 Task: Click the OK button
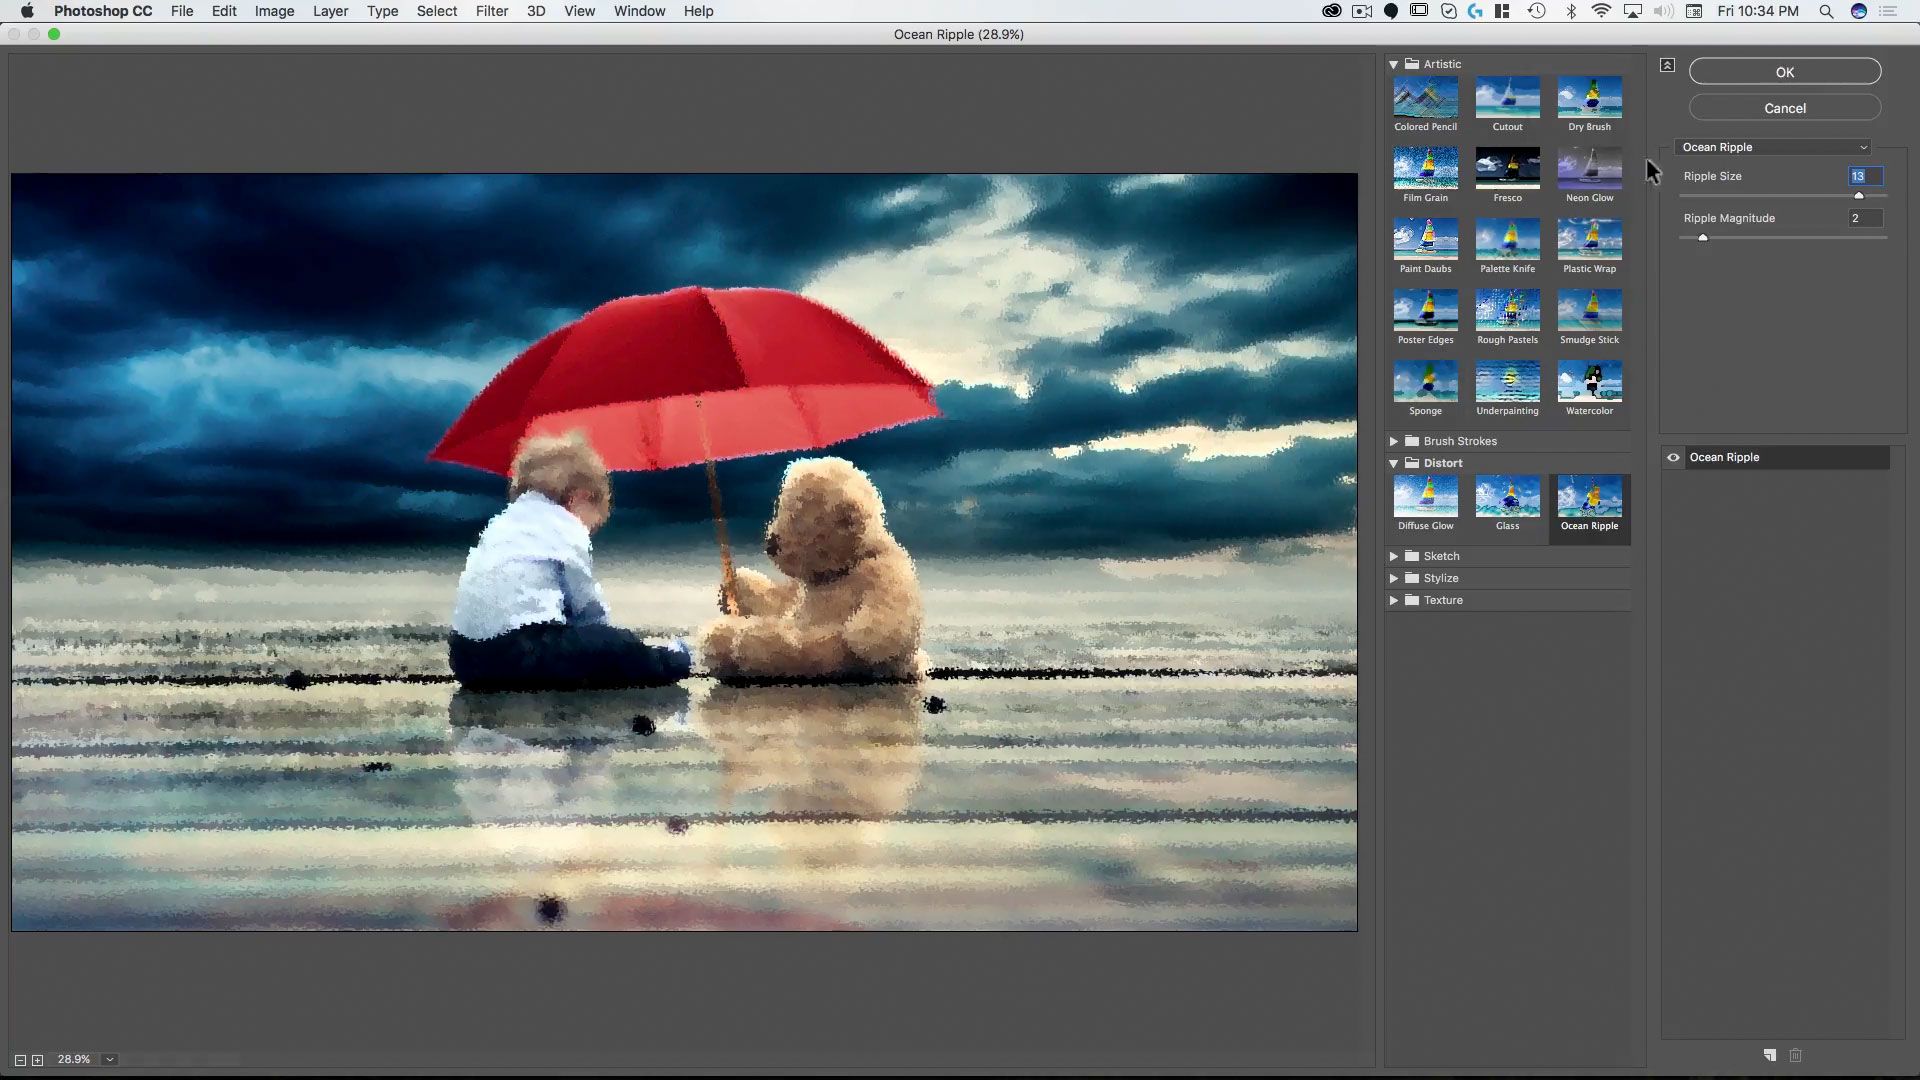[1784, 72]
